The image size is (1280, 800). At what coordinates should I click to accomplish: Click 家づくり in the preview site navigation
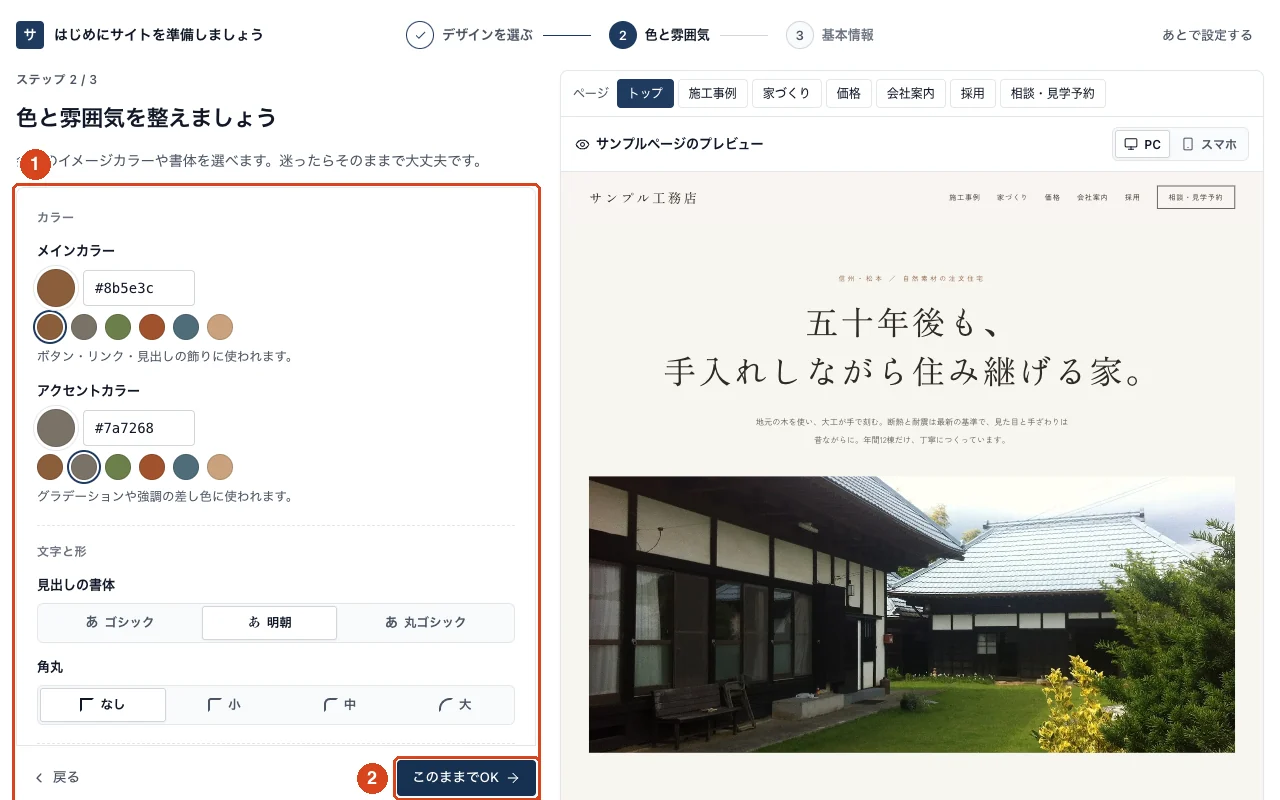pyautogui.click(x=1012, y=198)
